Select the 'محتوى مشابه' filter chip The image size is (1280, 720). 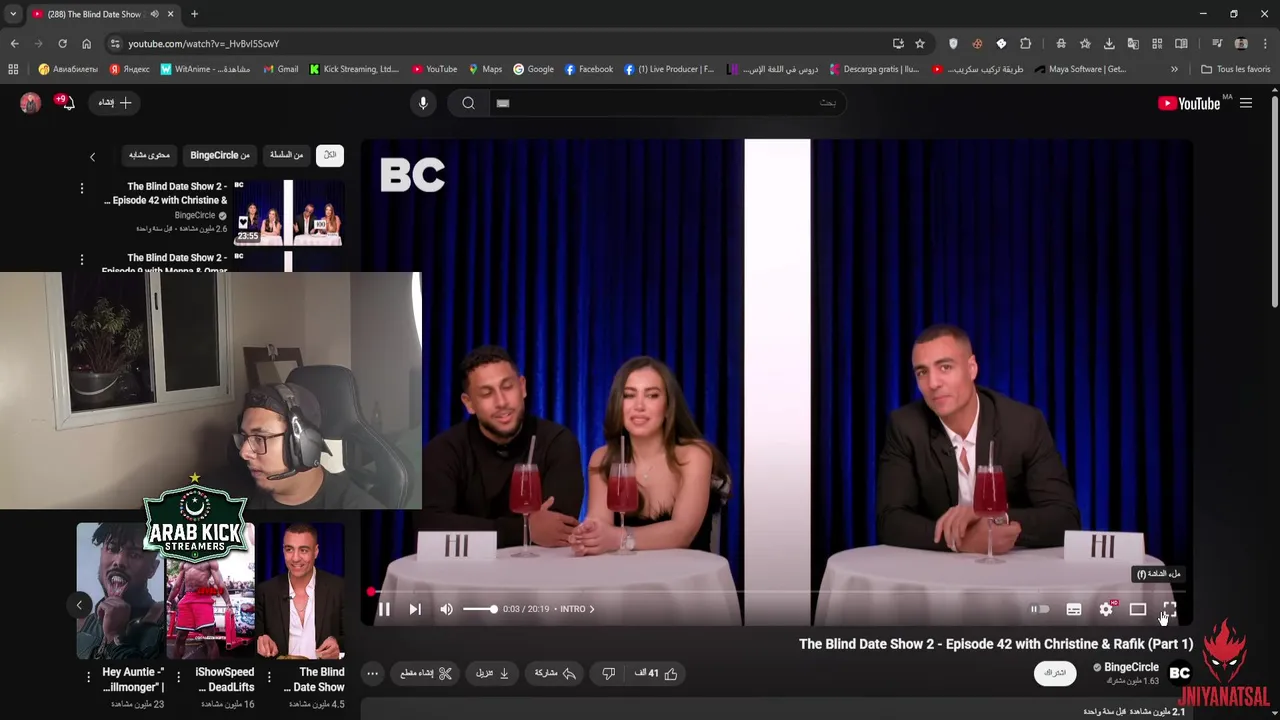click(149, 155)
